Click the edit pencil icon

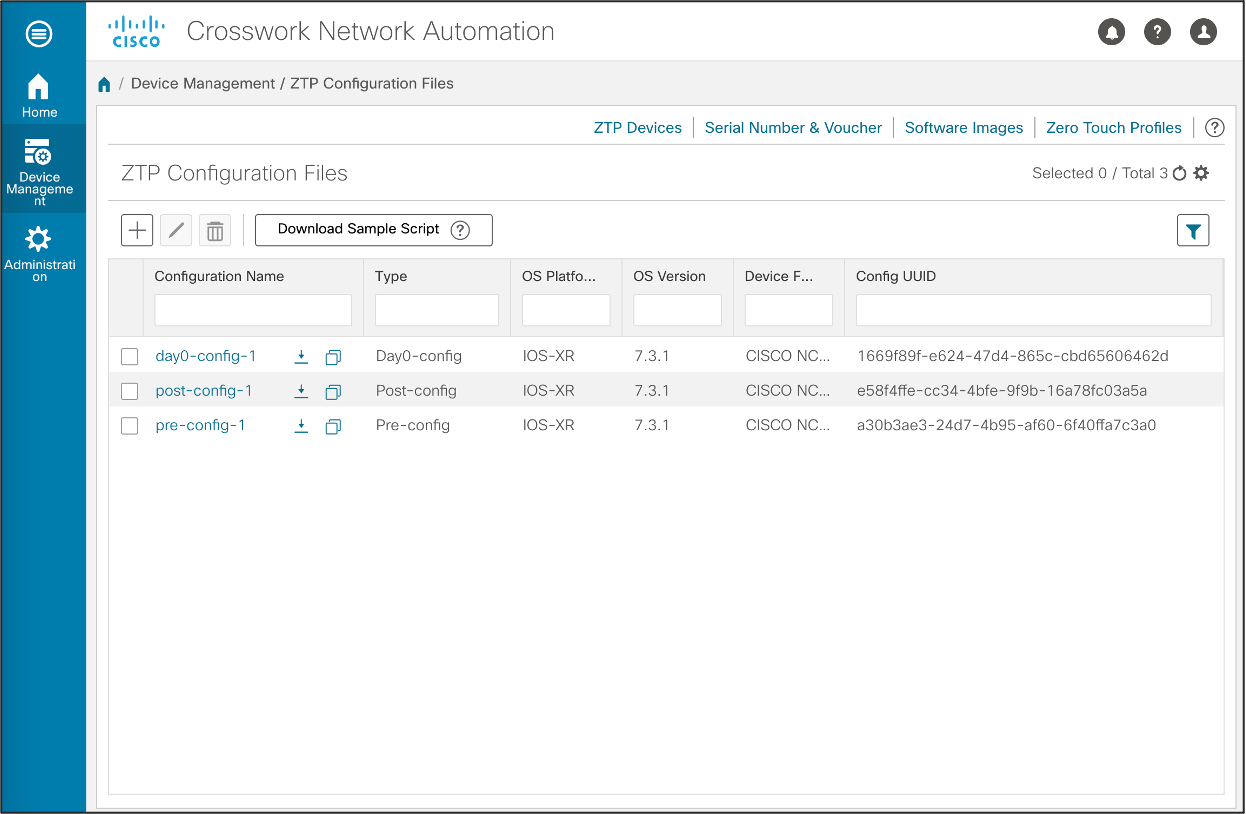point(176,230)
